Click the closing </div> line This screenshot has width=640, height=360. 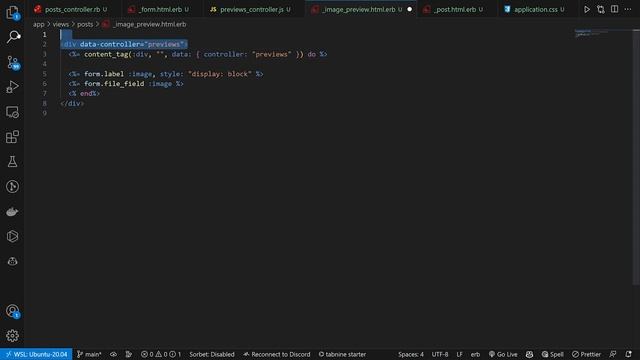coord(72,104)
